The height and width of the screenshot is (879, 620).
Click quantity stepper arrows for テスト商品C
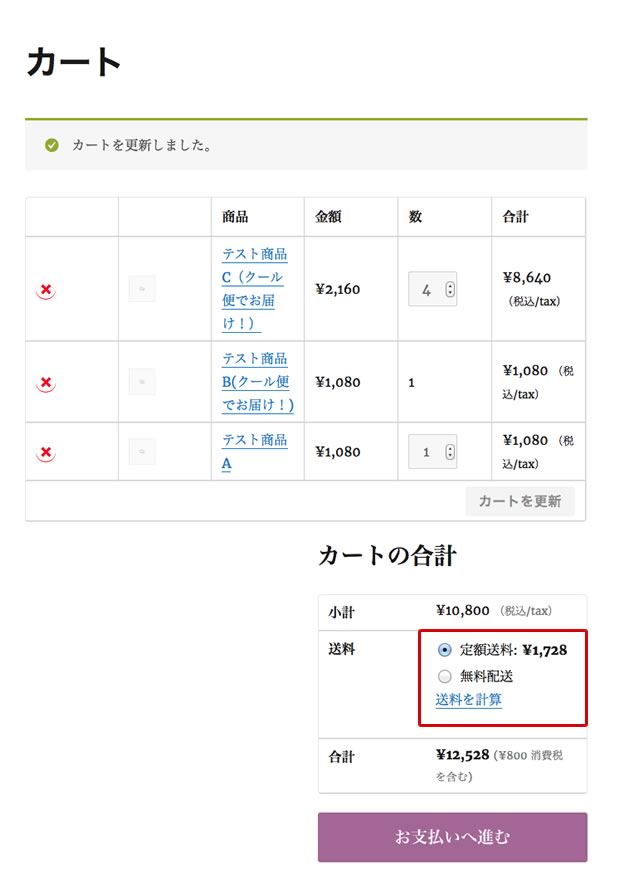click(450, 289)
